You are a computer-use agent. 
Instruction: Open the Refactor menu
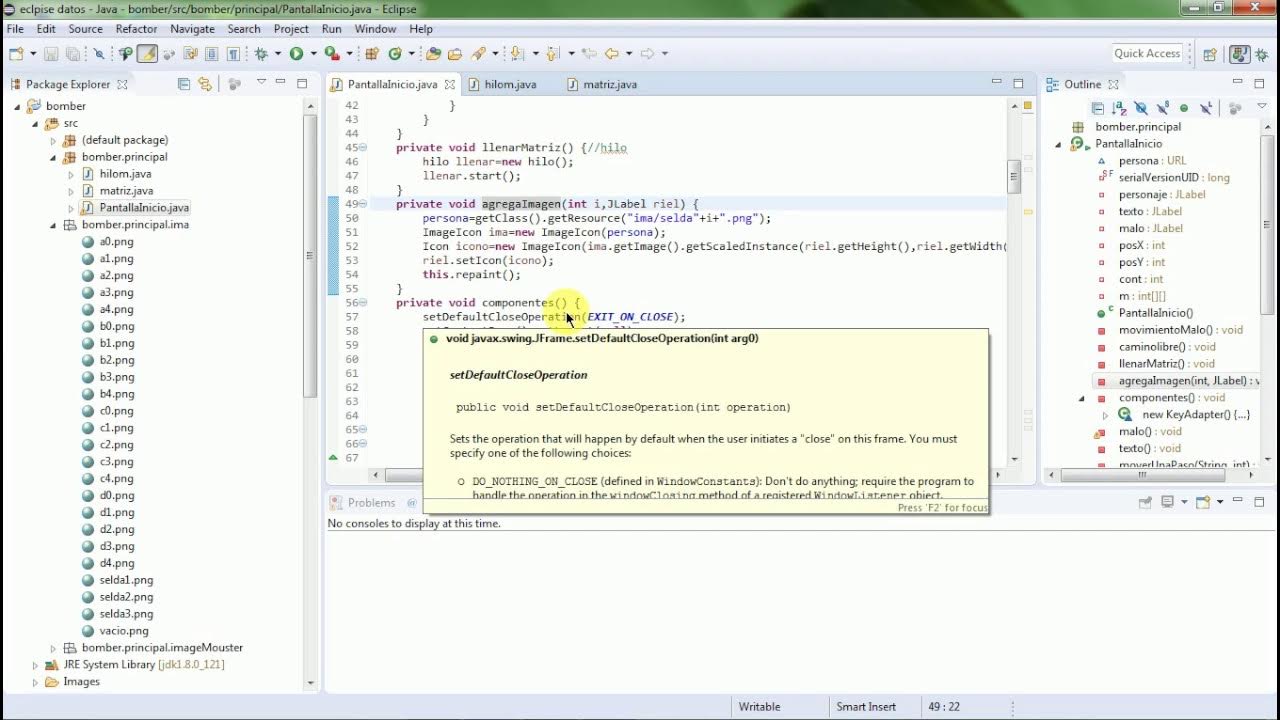(136, 29)
